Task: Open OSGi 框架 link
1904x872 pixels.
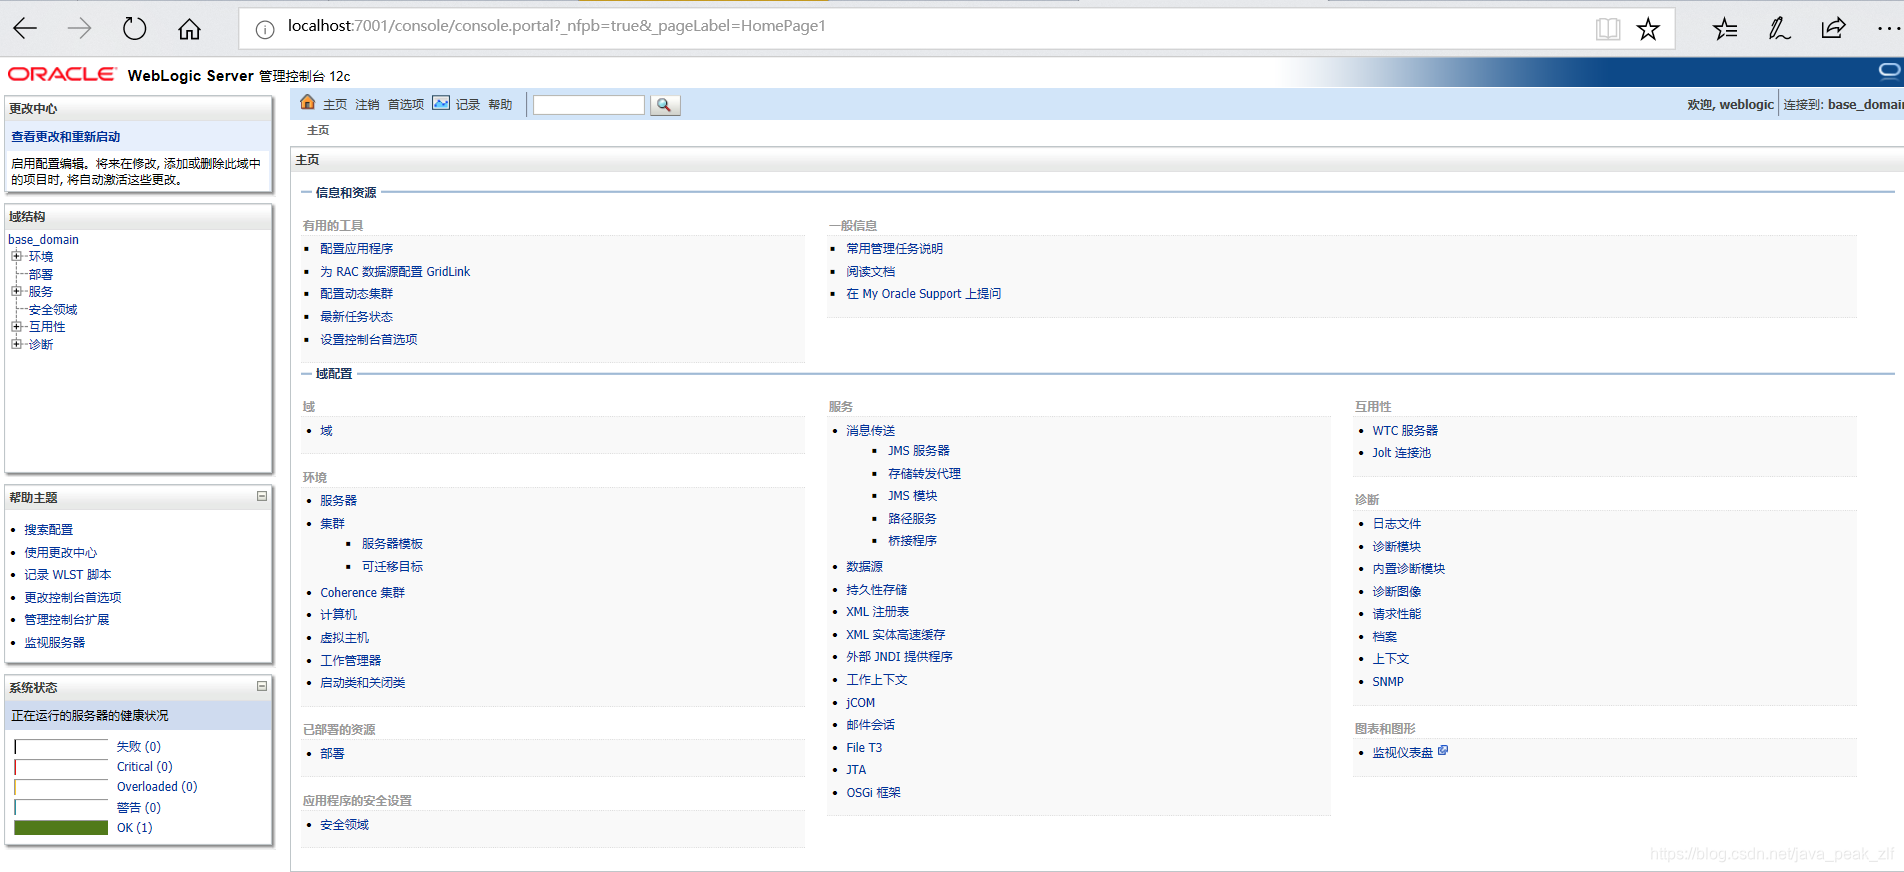Action: click(874, 792)
